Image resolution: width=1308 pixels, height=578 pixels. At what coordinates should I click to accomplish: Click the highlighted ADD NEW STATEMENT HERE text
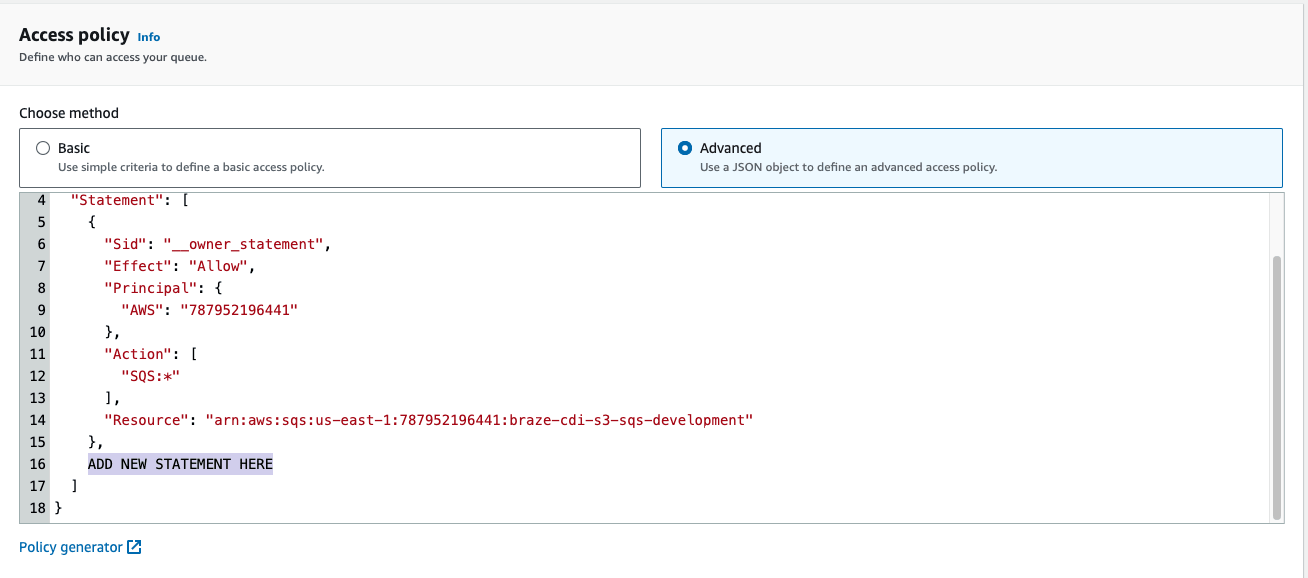[x=180, y=464]
